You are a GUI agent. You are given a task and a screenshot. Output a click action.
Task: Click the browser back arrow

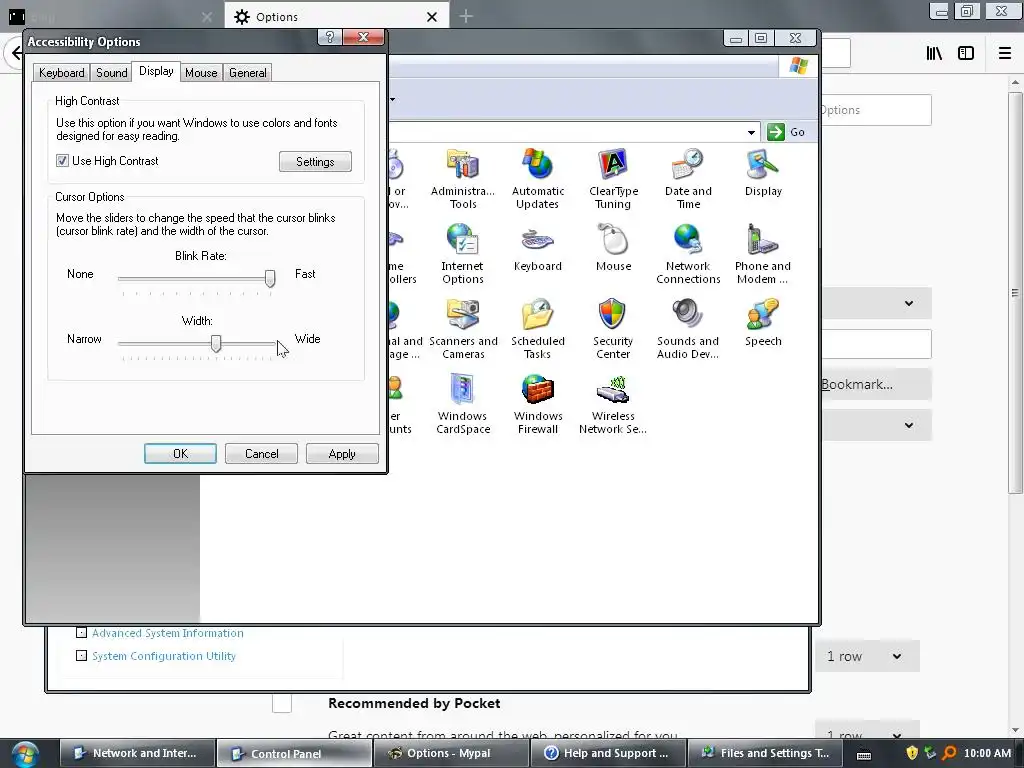click(14, 53)
